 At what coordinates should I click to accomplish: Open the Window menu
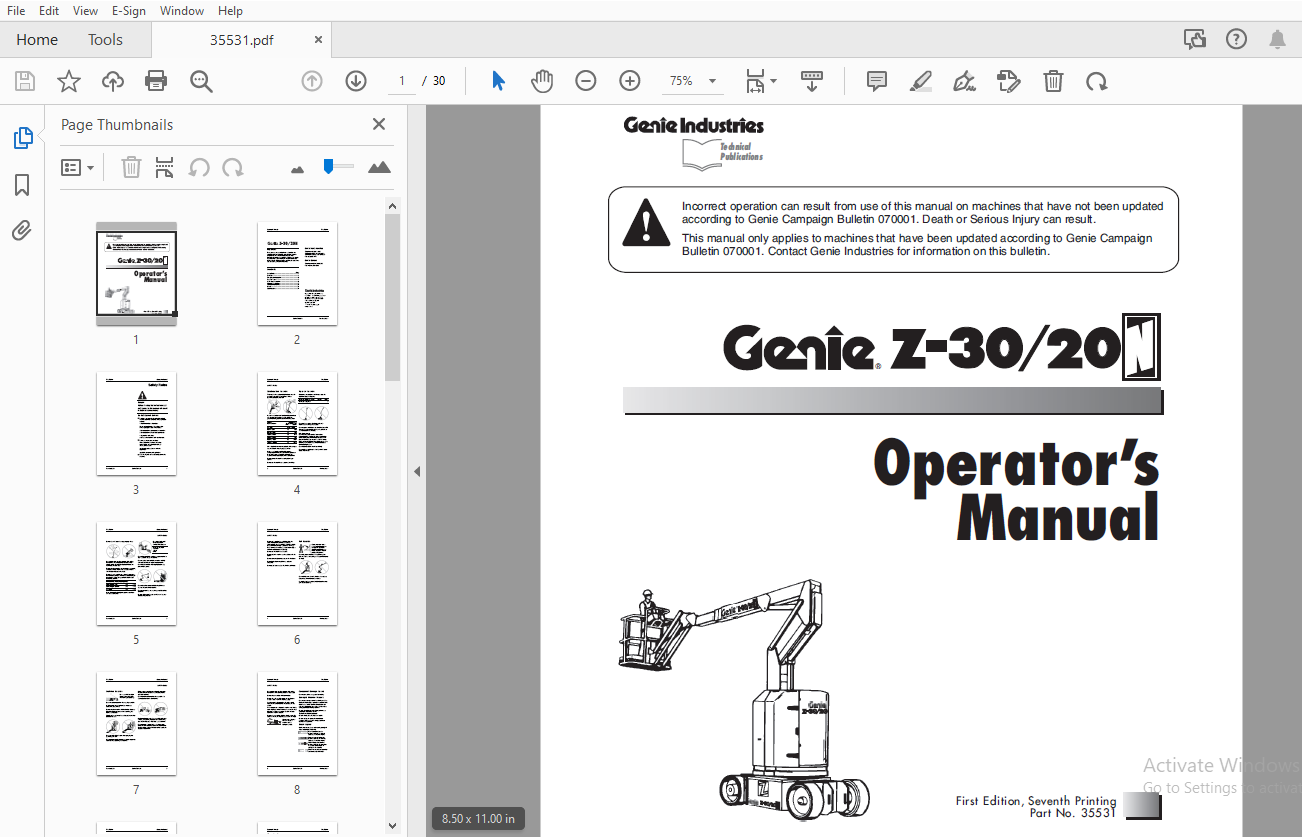182,11
